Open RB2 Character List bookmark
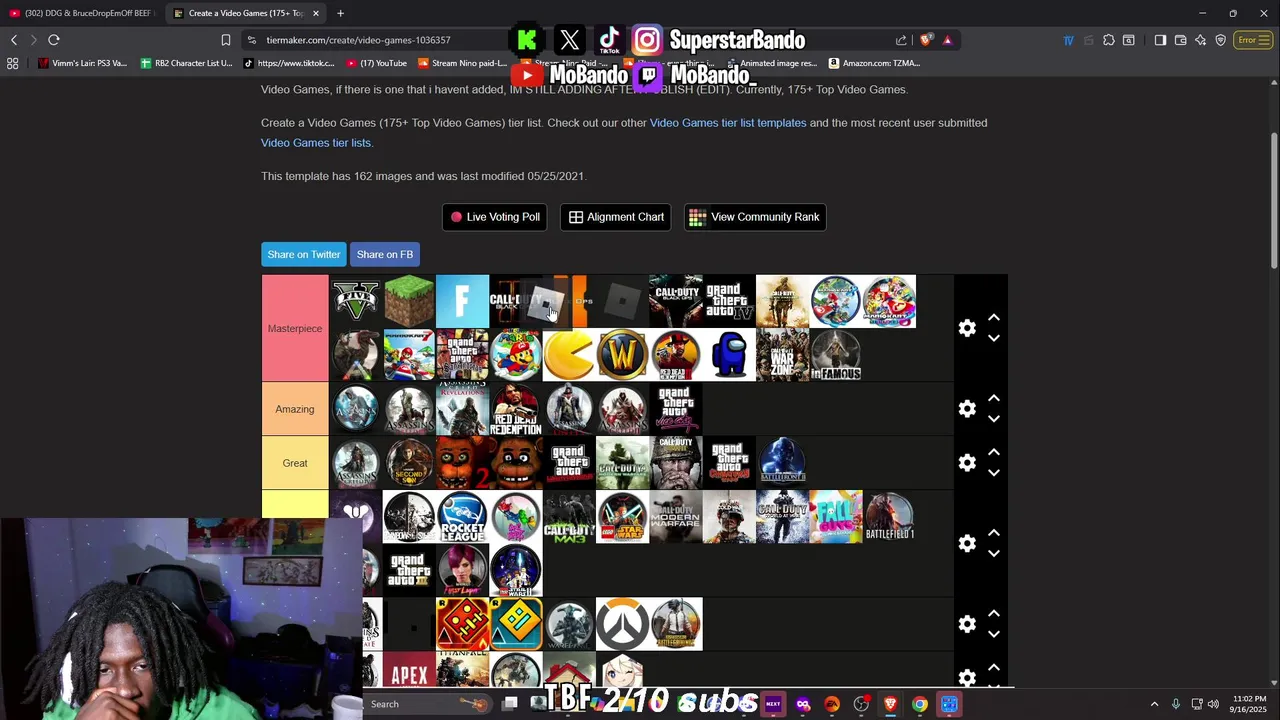The width and height of the screenshot is (1280, 720). pos(186,63)
